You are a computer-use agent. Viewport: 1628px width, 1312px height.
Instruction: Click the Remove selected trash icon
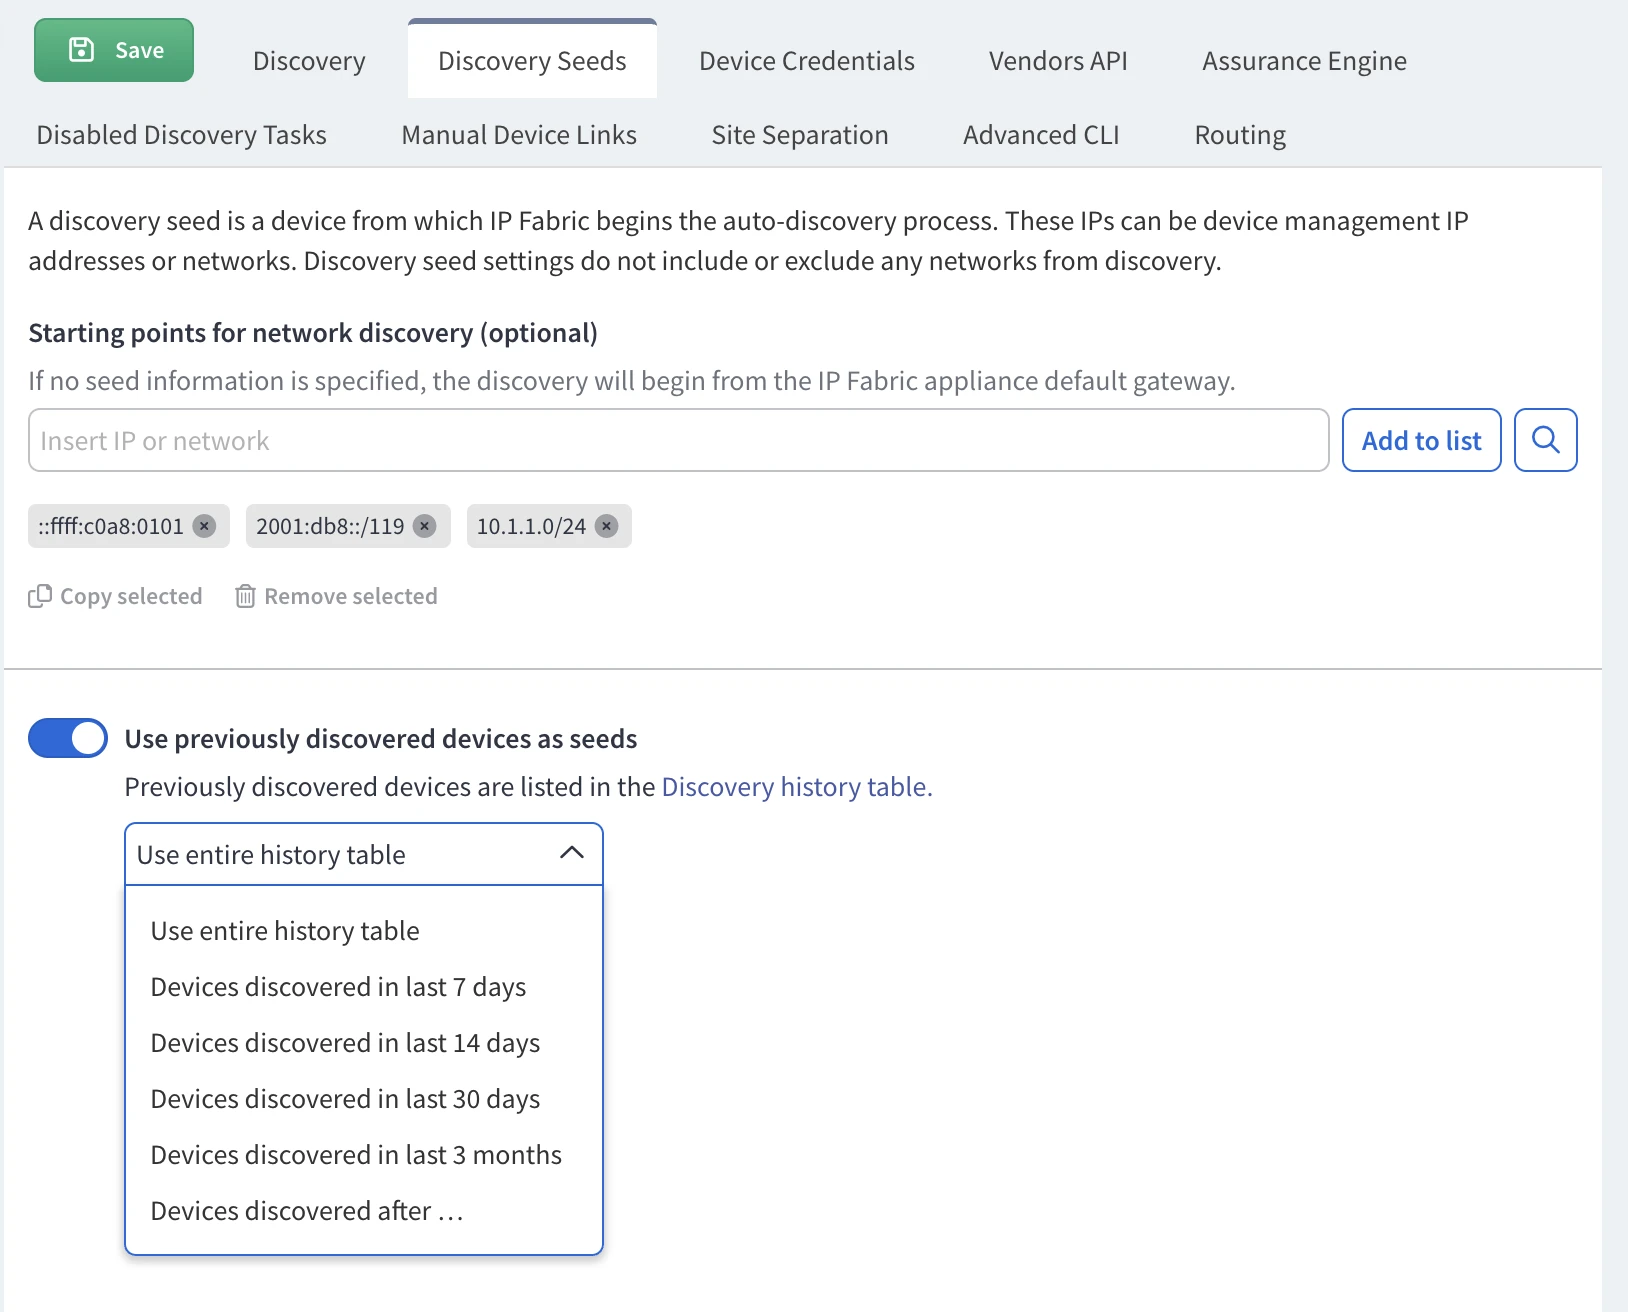click(x=245, y=596)
